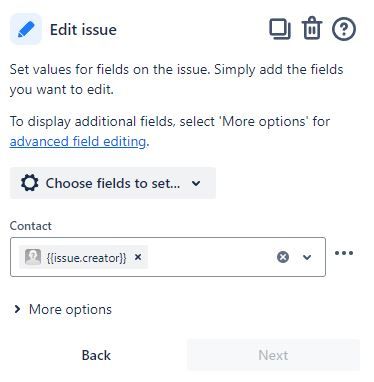Select the {{issue.creator}} chip text
Image resolution: width=374 pixels, height=382 pixels.
tap(87, 258)
